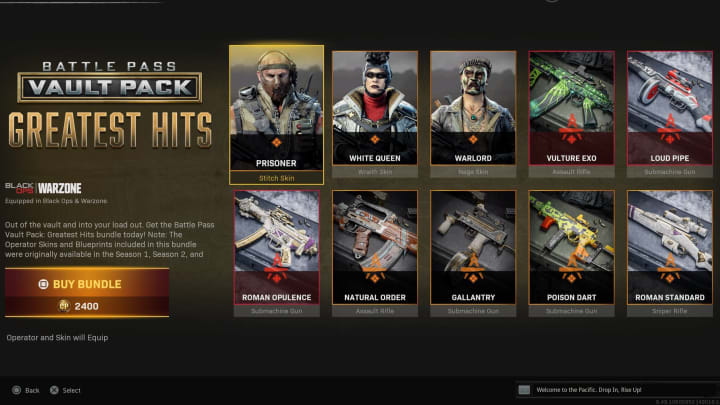Click the Black Ops Warzone logo
Screen dimensions: 720x405
point(43,188)
